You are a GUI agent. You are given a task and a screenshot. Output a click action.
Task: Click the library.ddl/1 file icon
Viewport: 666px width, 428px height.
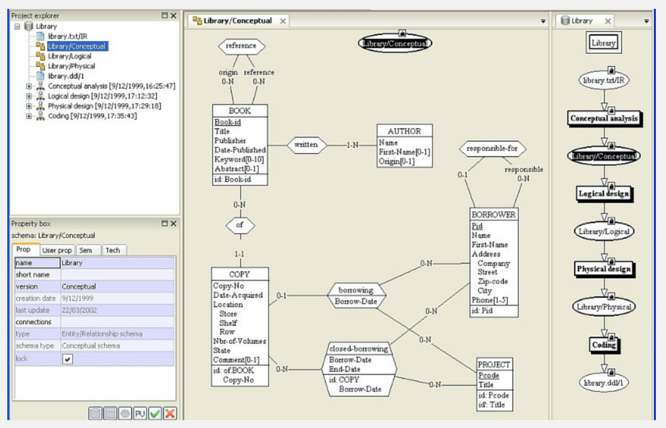click(41, 76)
